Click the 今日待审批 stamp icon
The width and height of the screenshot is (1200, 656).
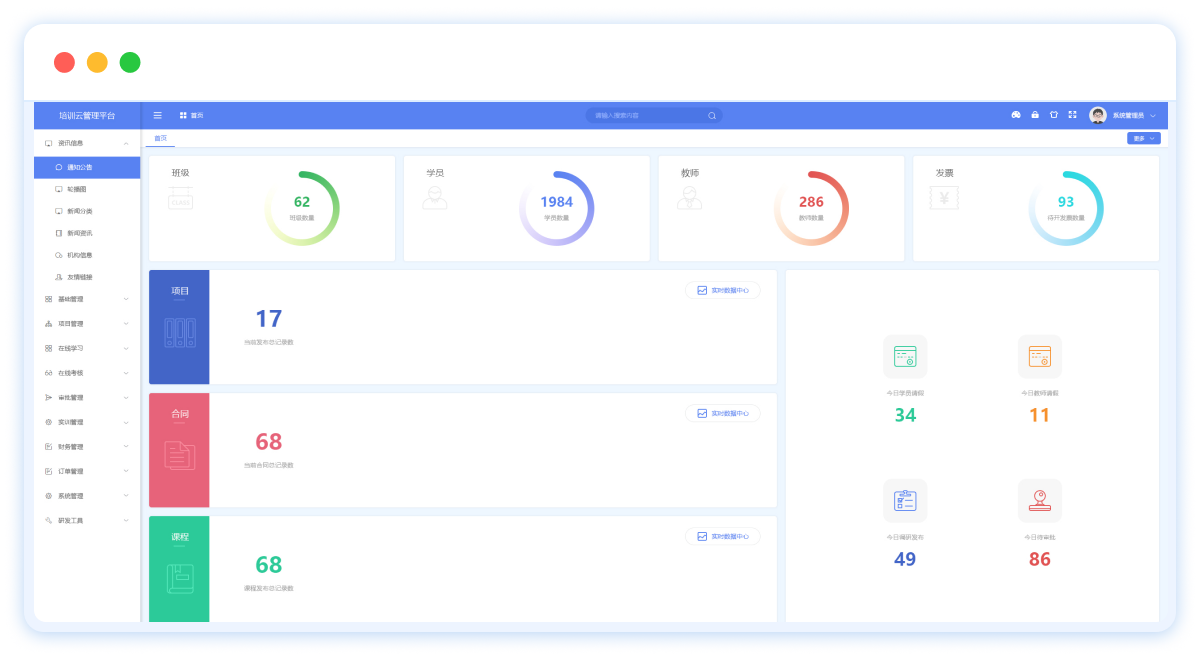(x=1039, y=500)
